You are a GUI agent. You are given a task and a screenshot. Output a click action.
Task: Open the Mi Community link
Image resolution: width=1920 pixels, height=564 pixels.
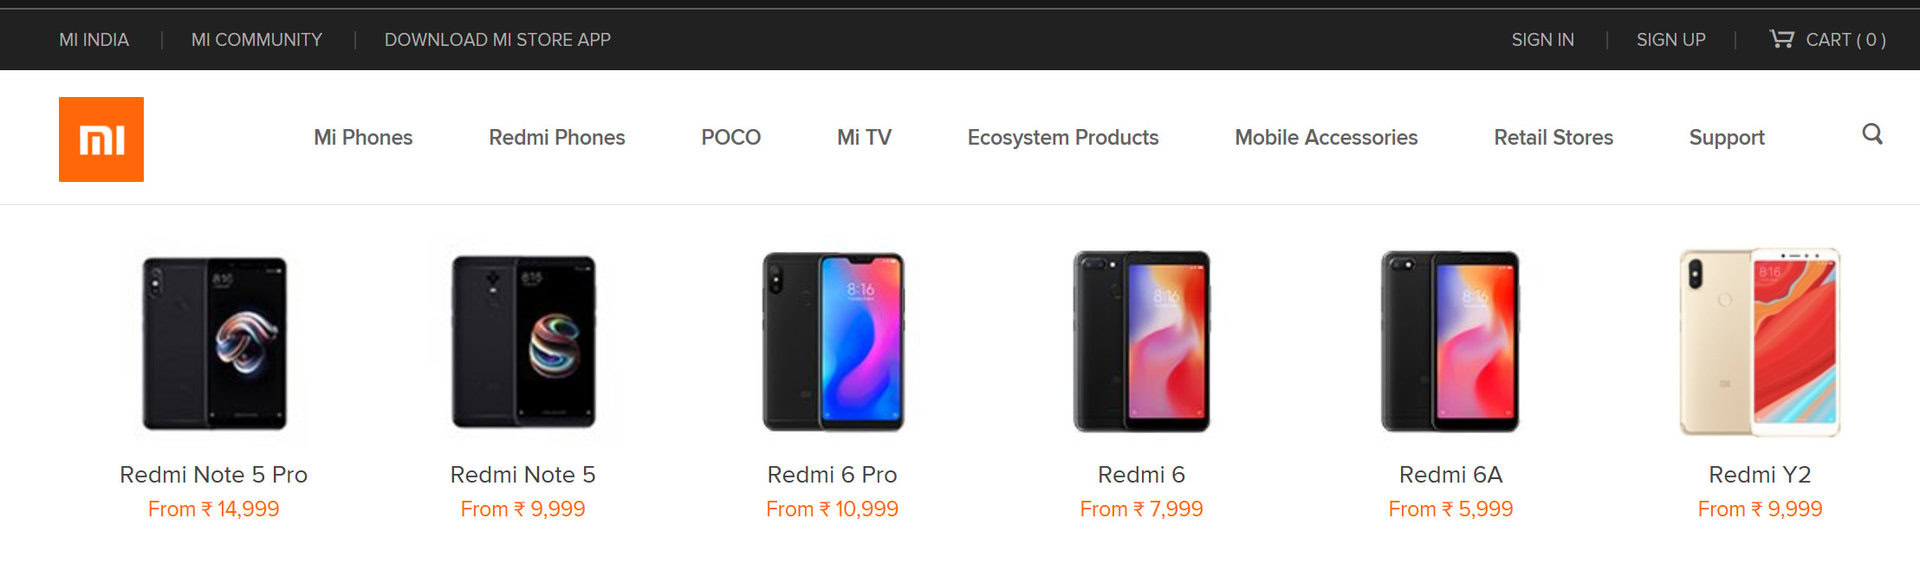tap(257, 40)
